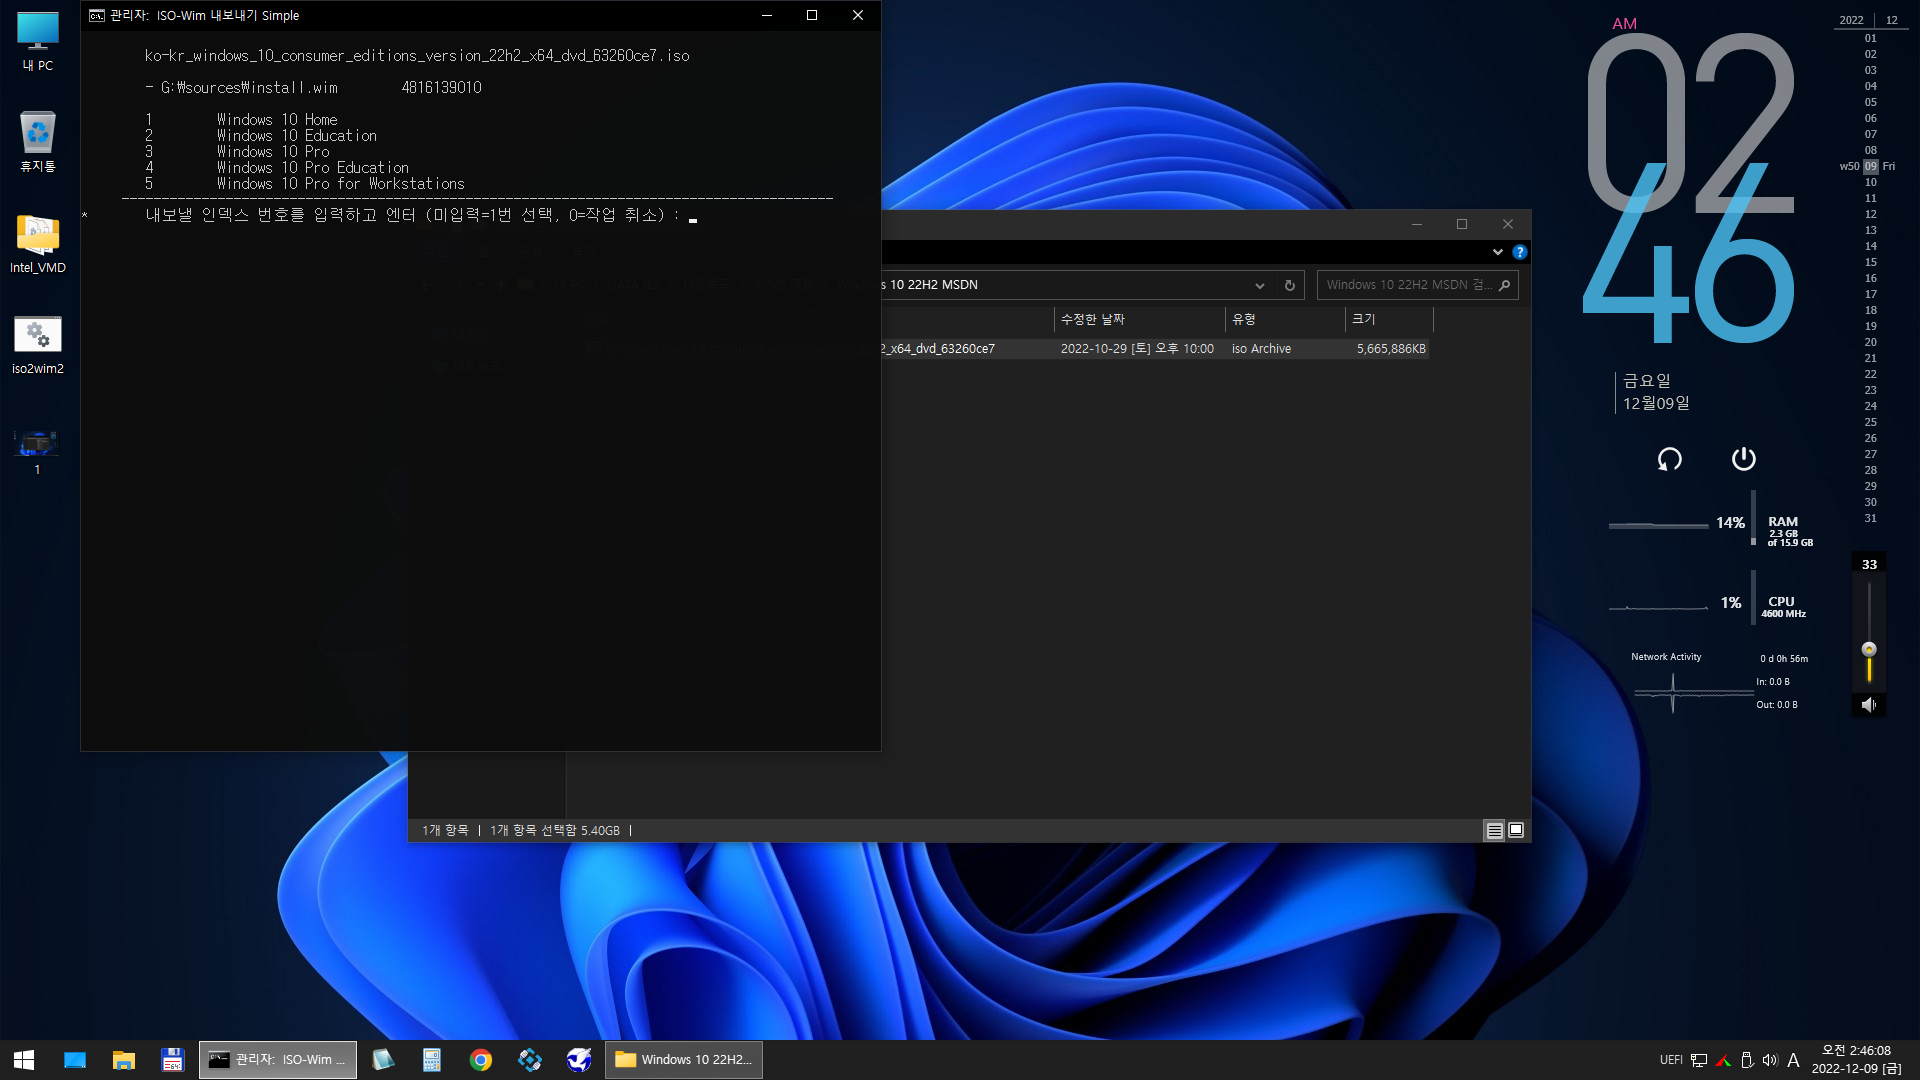Open the address bar history dropdown
1920x1080 pixels.
1259,285
